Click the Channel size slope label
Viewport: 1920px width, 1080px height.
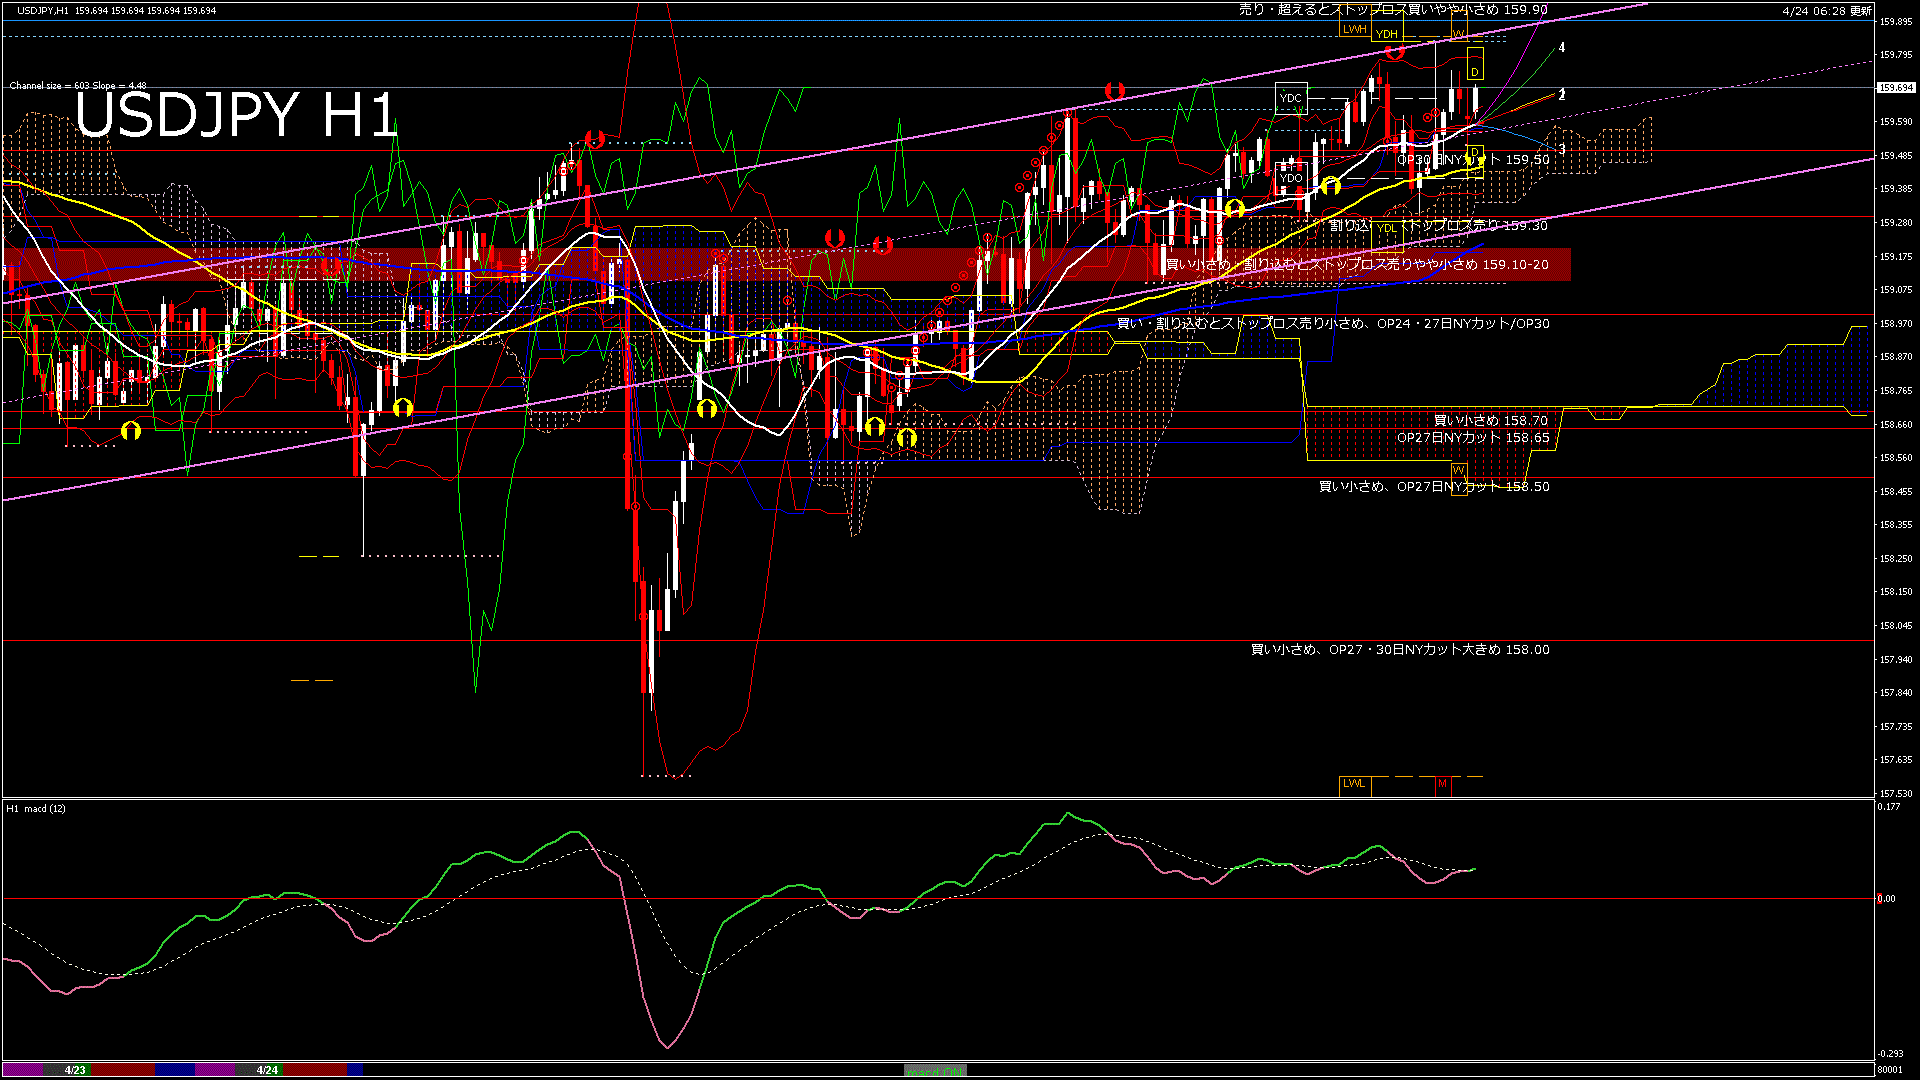(x=78, y=86)
